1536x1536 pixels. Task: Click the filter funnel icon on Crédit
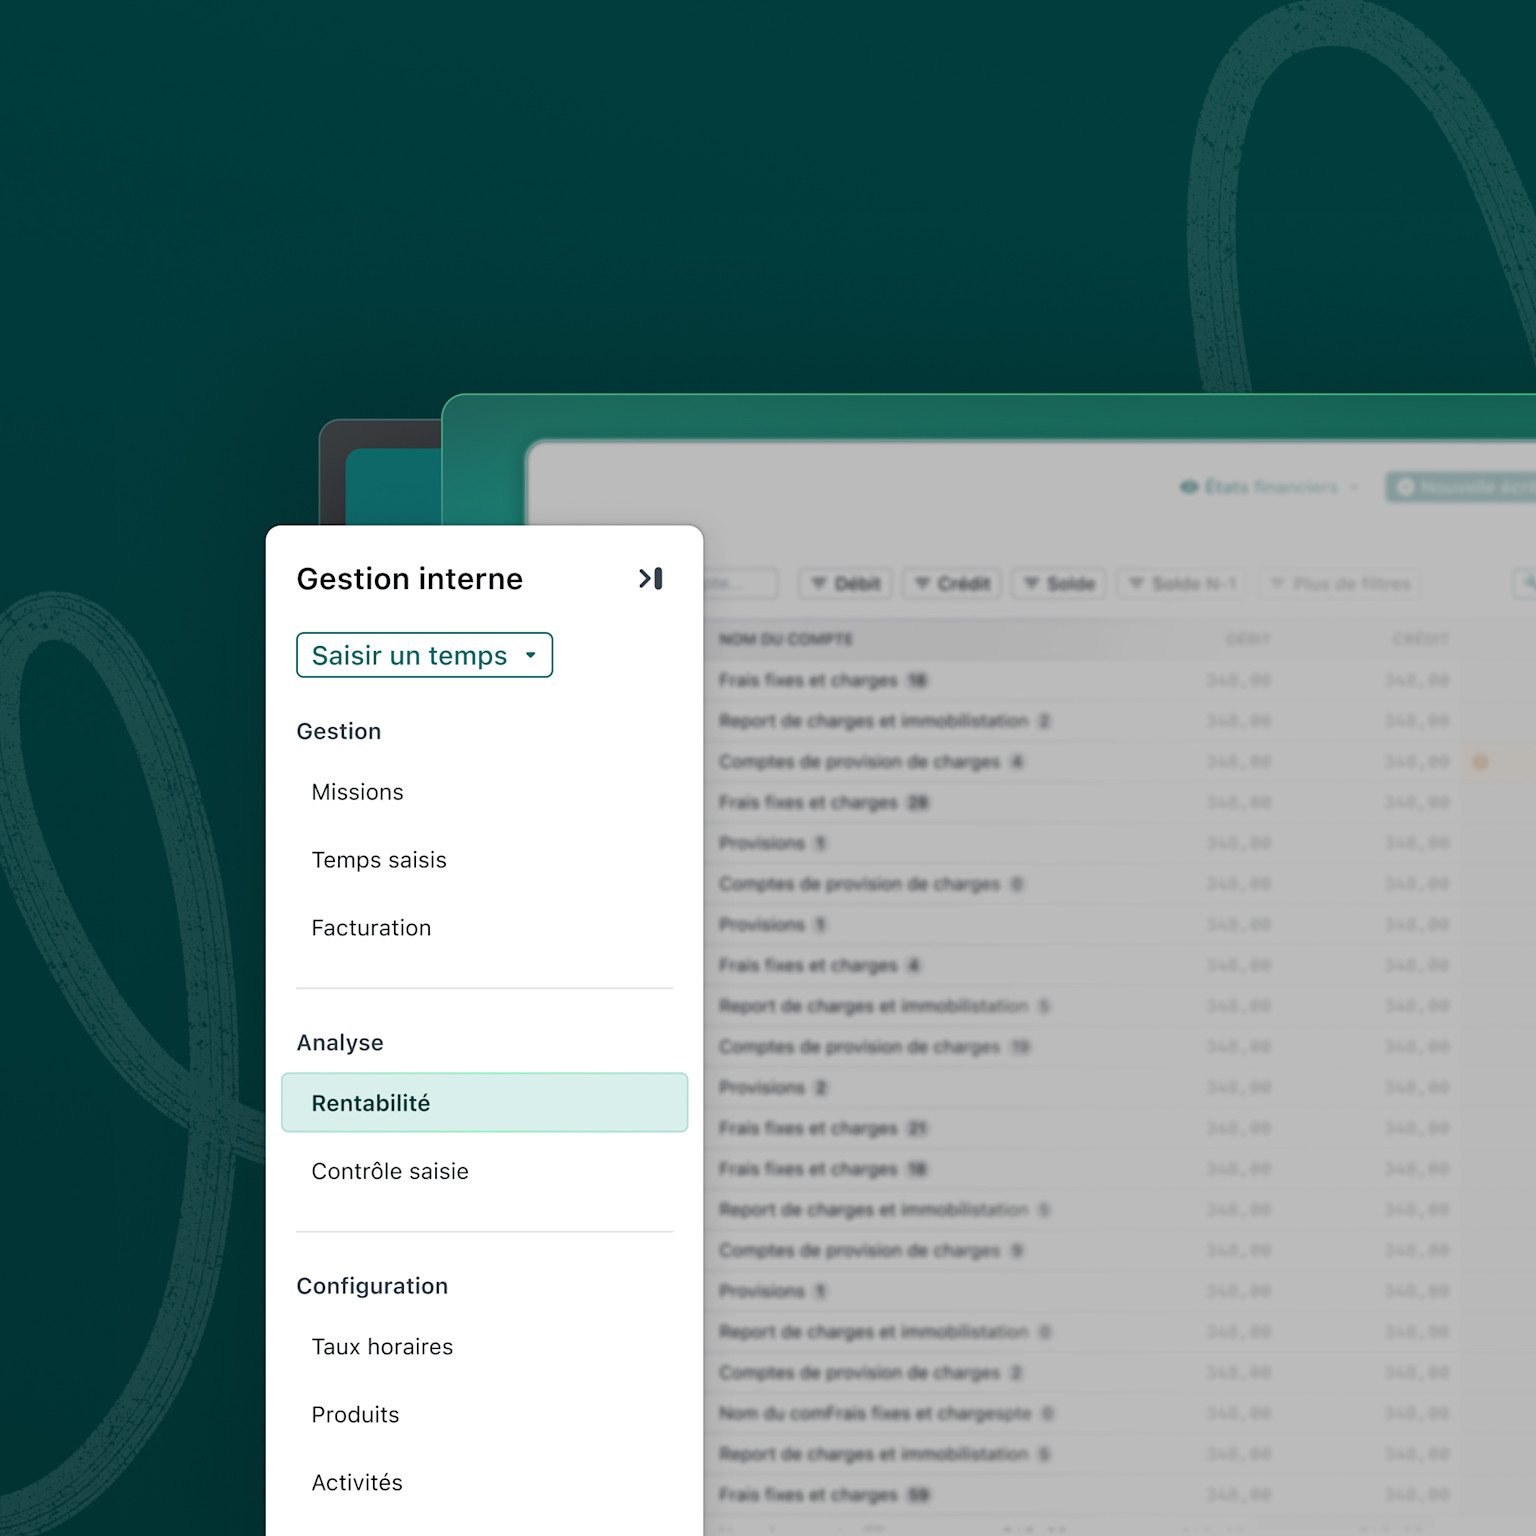923,584
